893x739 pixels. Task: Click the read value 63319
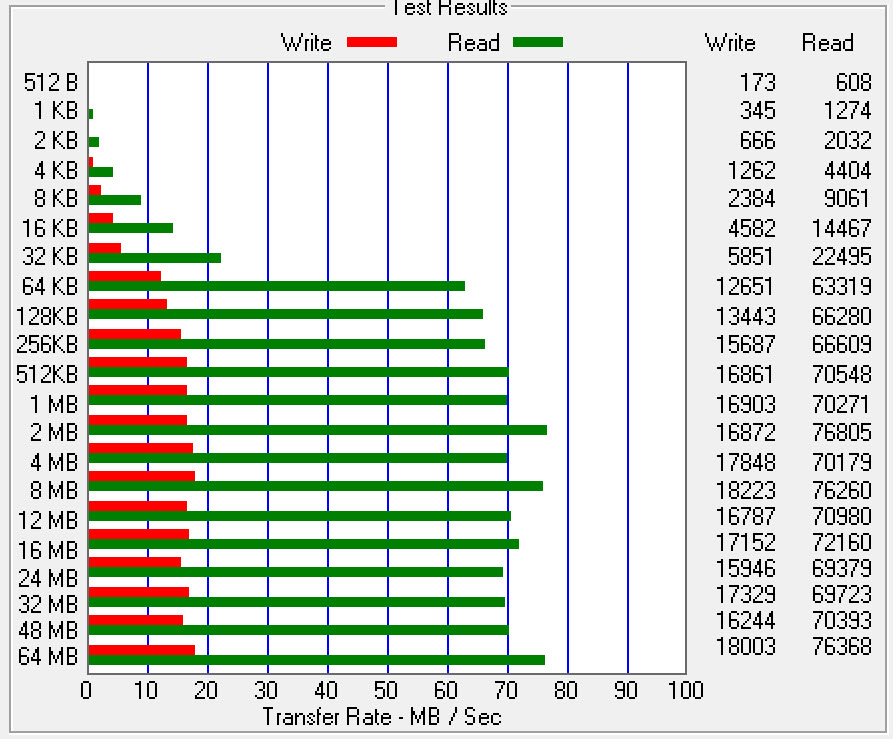841,287
